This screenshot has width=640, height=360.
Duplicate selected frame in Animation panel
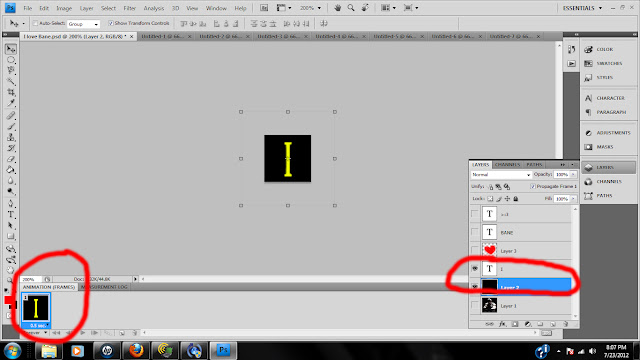[122, 333]
